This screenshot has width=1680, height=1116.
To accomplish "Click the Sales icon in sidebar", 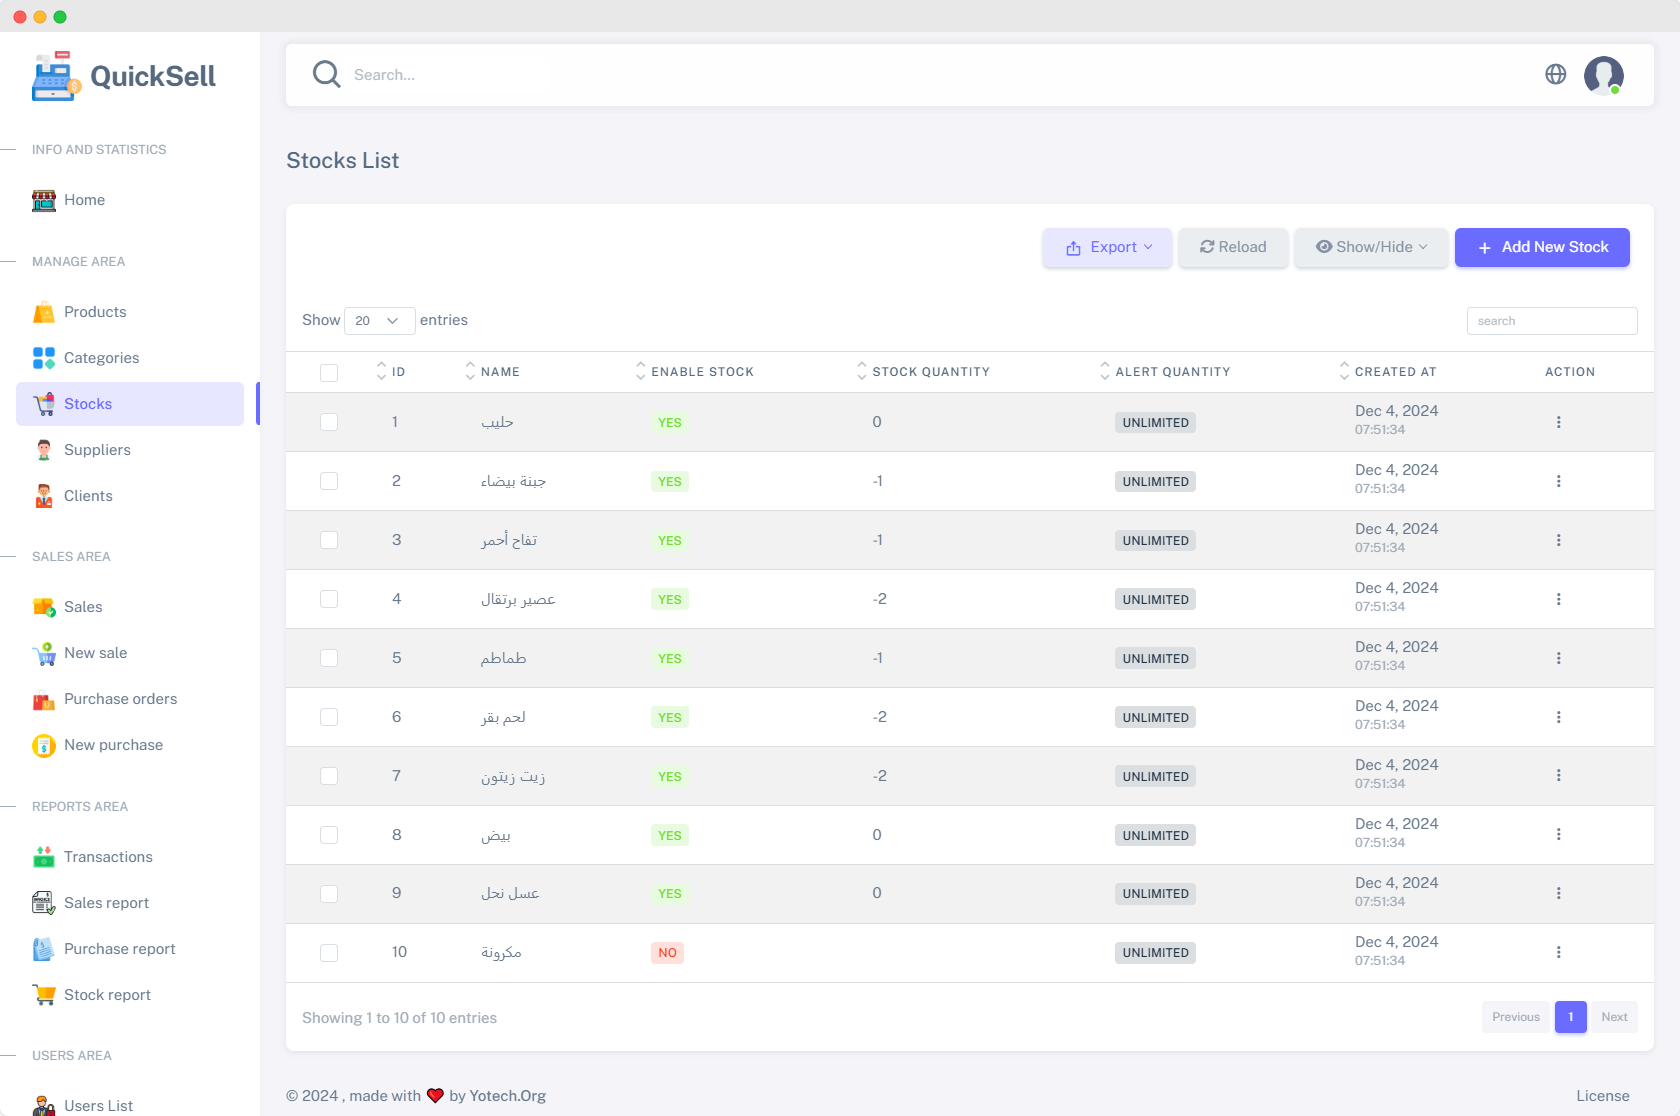I will point(44,607).
